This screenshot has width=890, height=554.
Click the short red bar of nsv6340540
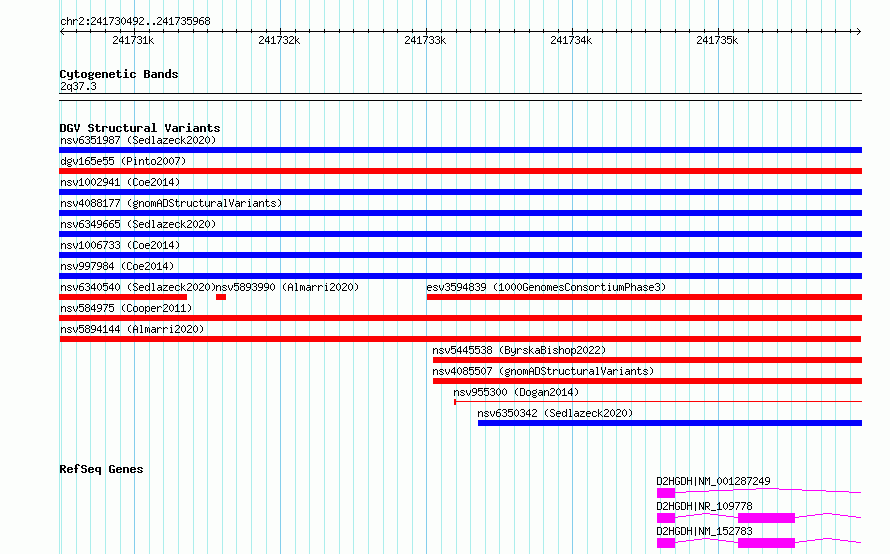click(x=123, y=297)
